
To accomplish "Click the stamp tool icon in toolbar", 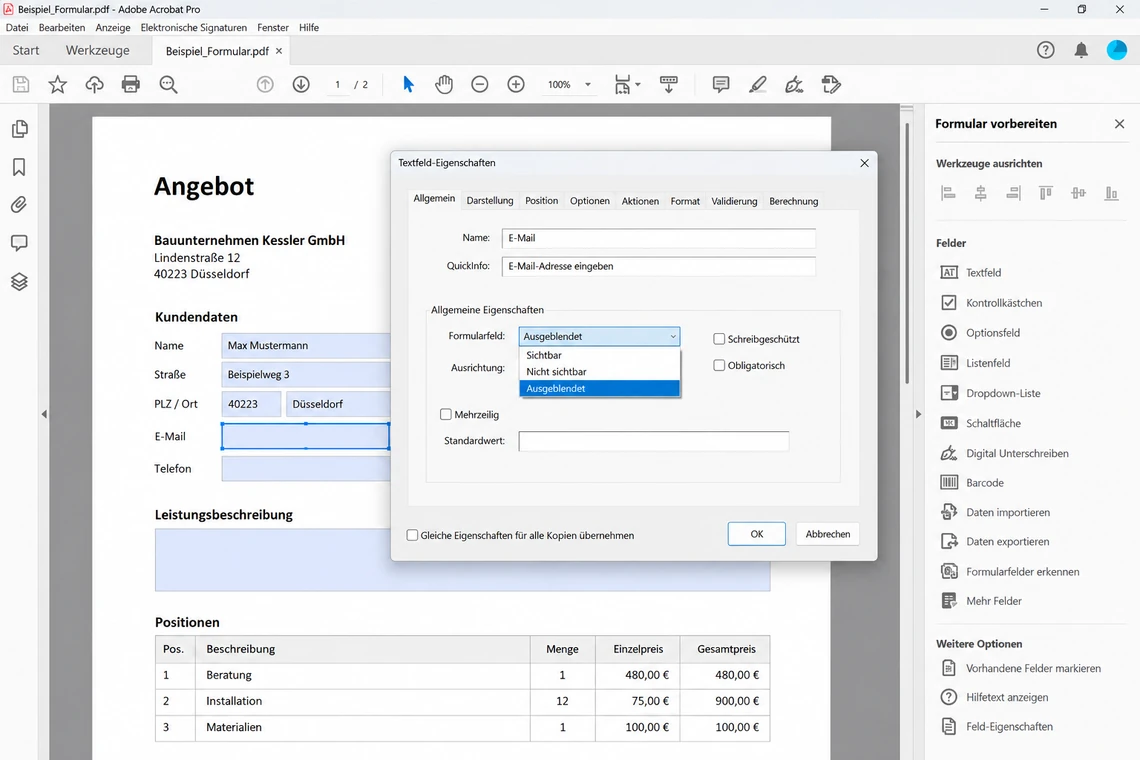I will click(831, 84).
